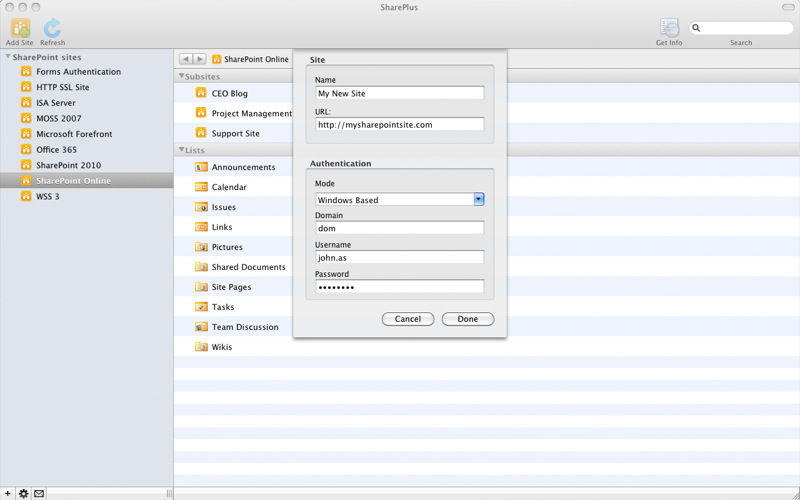Click the Microsoft Forefront site icon
Viewport: 800px width, 500px height.
26,134
